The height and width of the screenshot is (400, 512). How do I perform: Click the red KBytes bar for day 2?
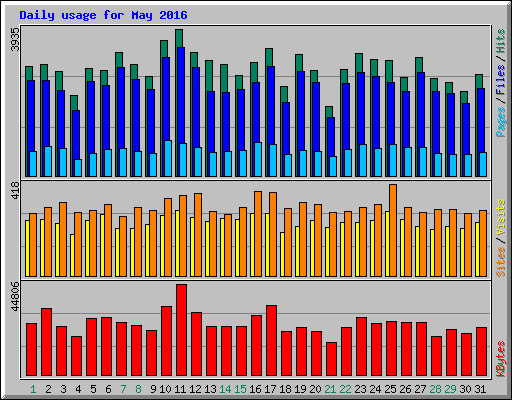click(46, 342)
